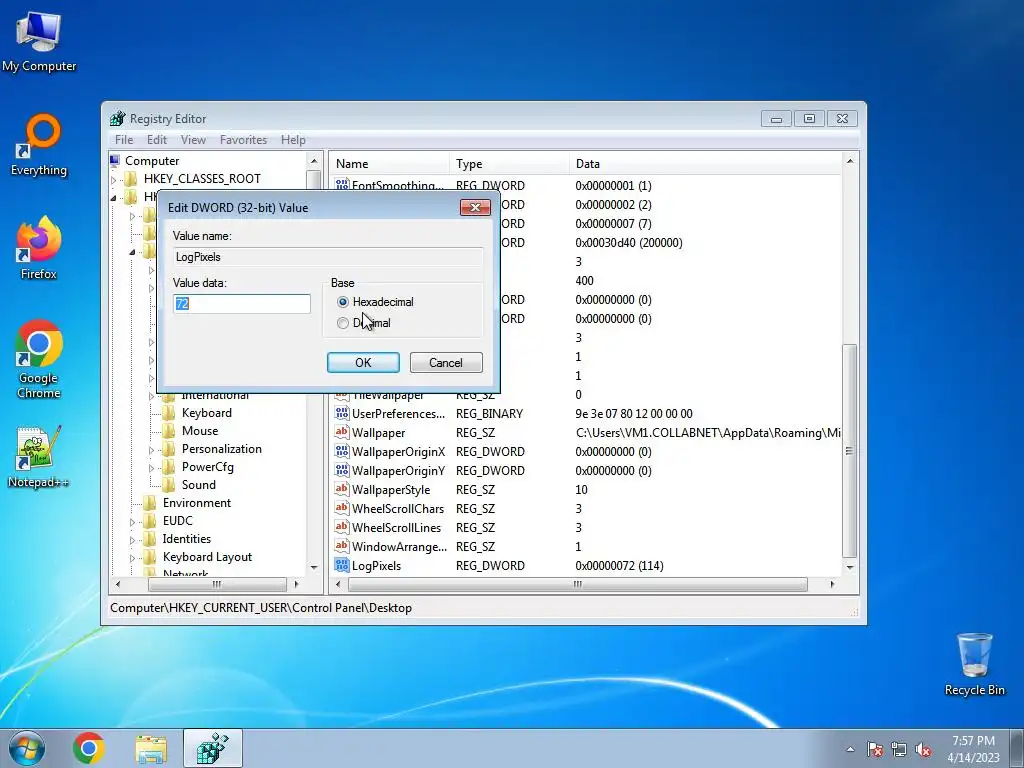Select the LogPixels value icon
The height and width of the screenshot is (768, 1024).
(342, 565)
